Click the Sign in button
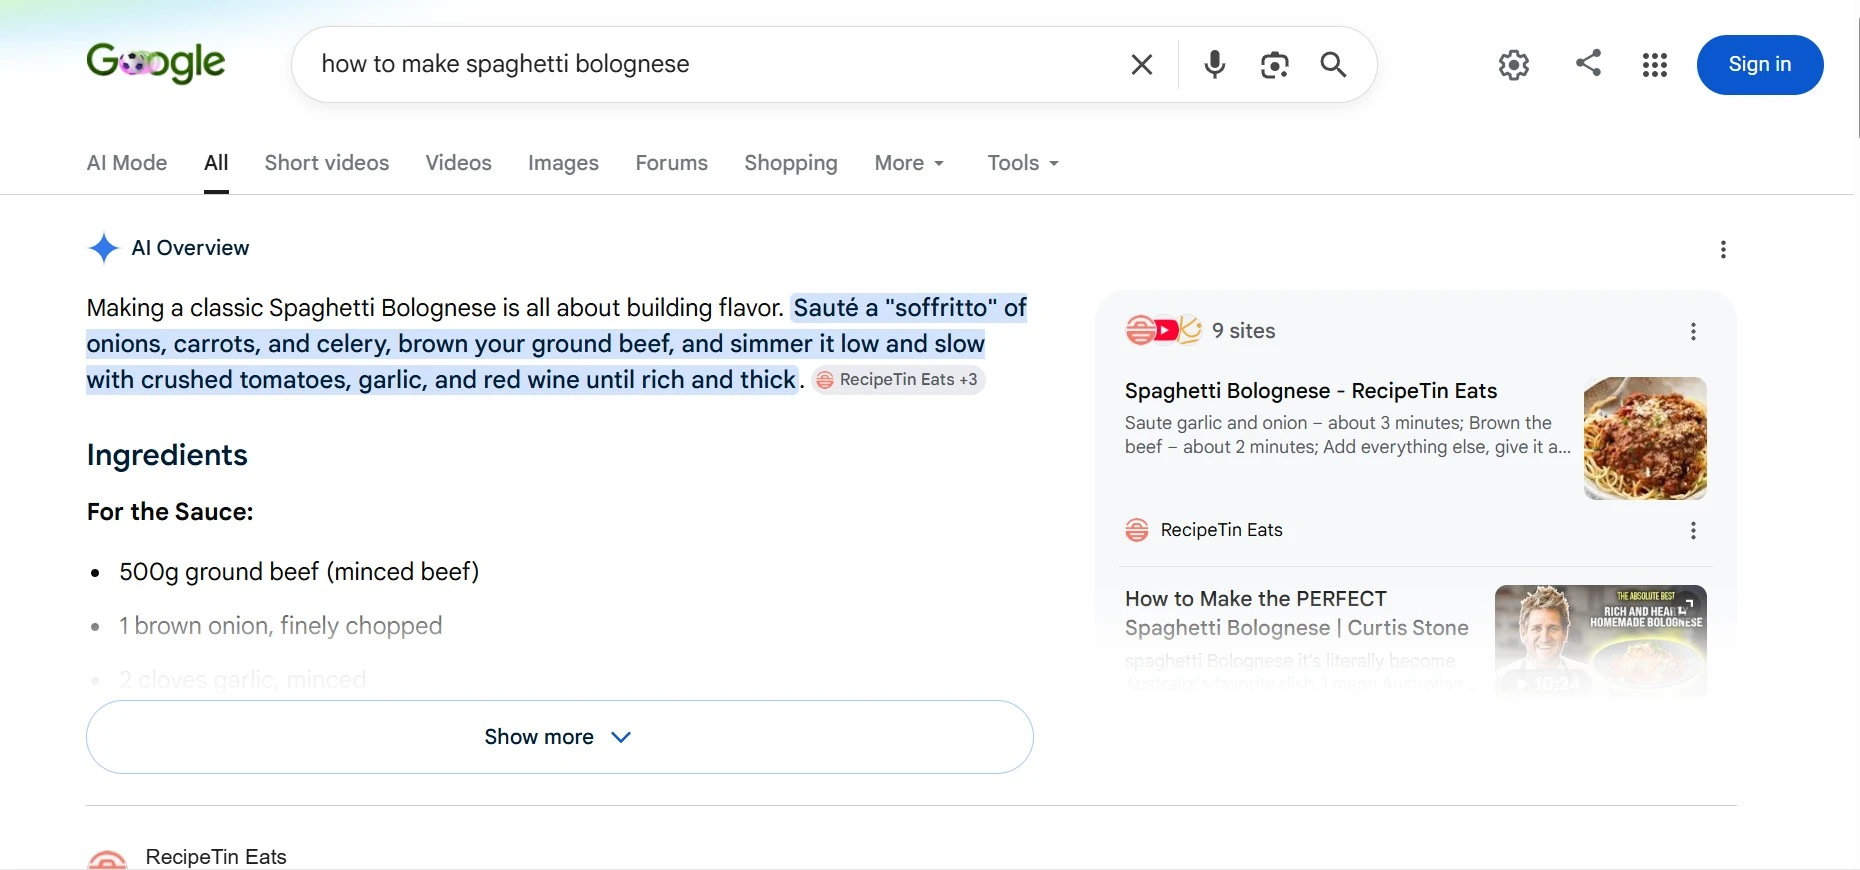 click(1760, 65)
